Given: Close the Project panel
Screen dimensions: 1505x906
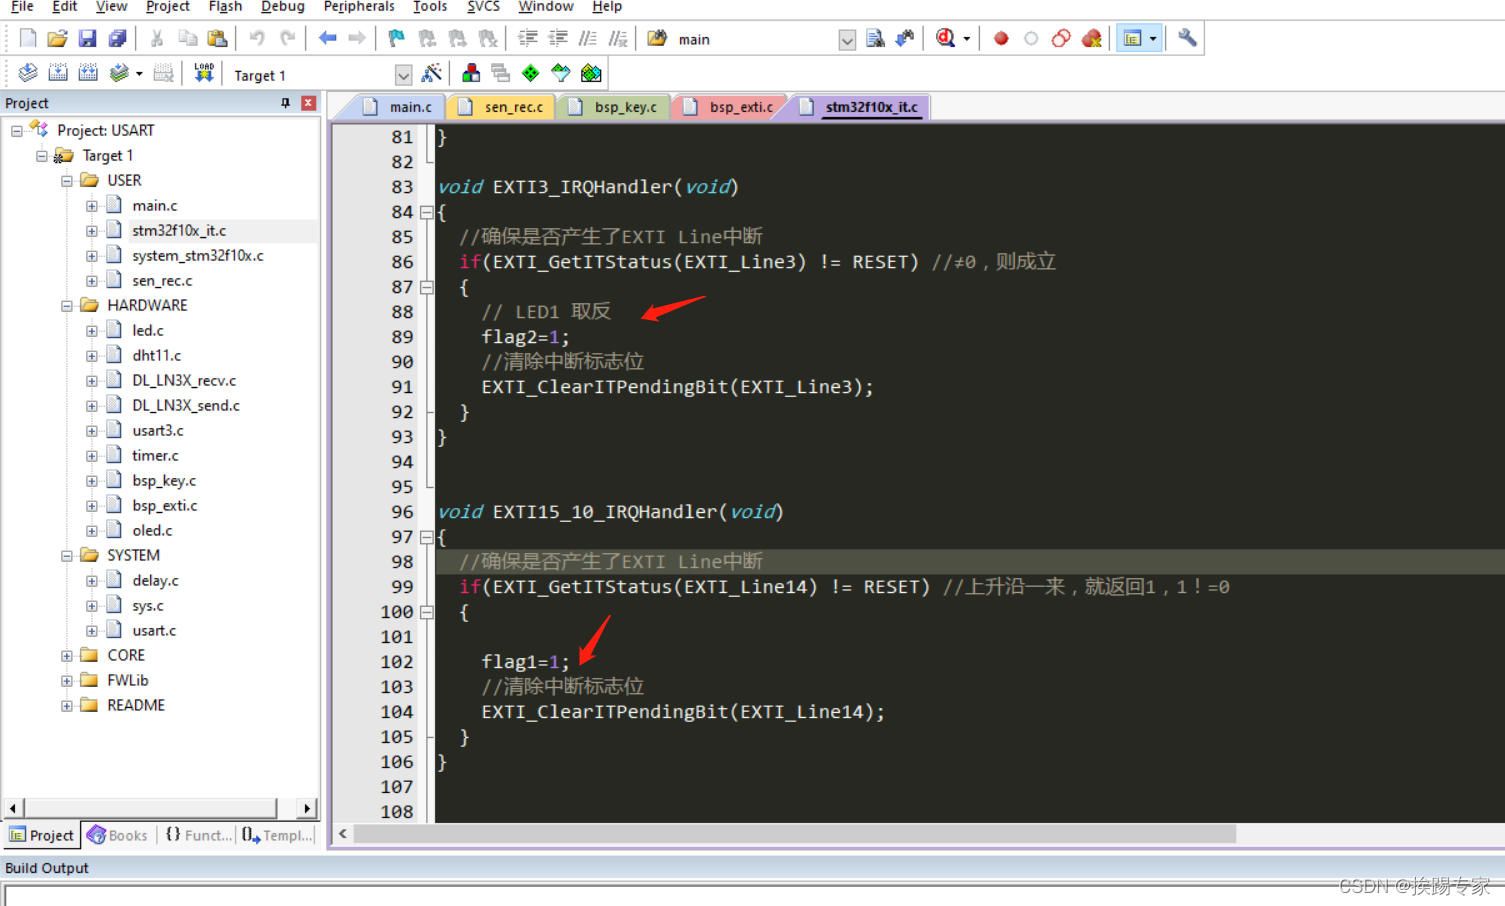Looking at the screenshot, I should point(308,103).
